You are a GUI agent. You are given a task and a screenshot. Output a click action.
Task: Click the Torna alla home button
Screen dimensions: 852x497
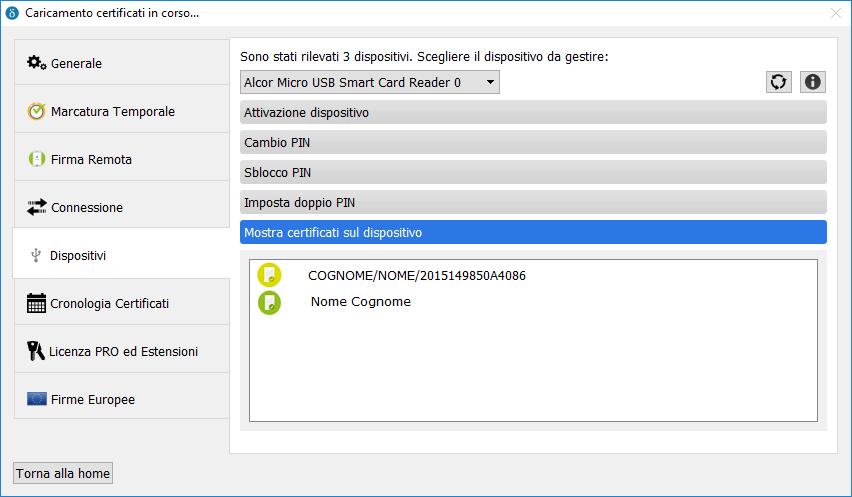tap(63, 473)
